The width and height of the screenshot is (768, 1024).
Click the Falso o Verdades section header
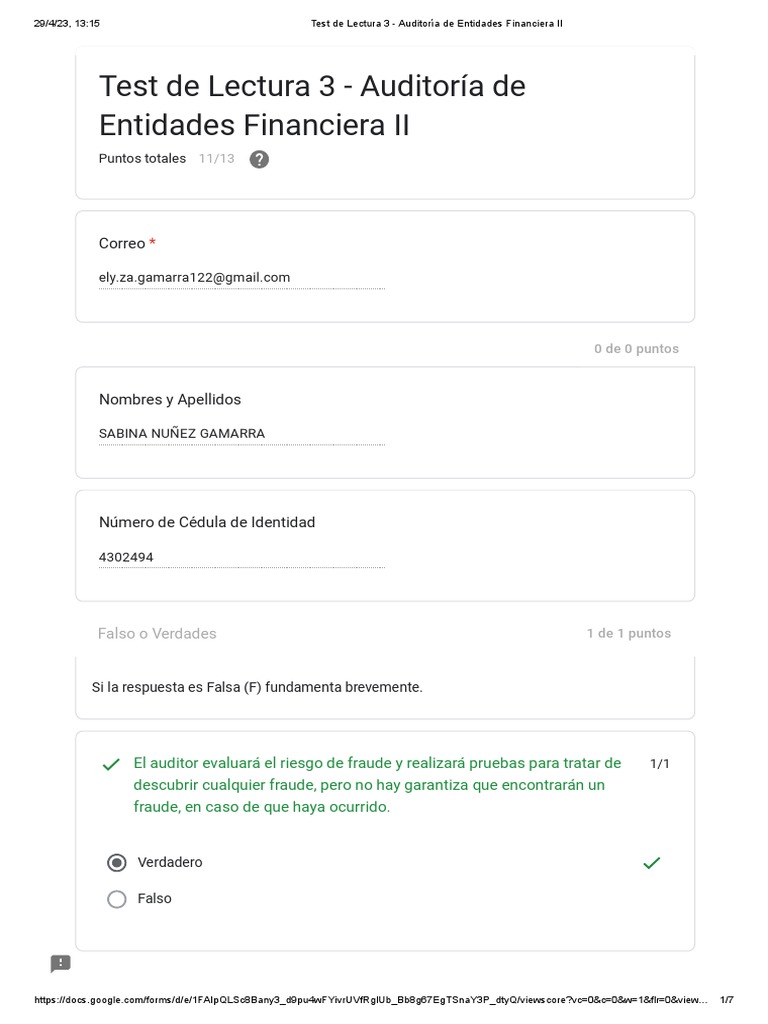(157, 634)
